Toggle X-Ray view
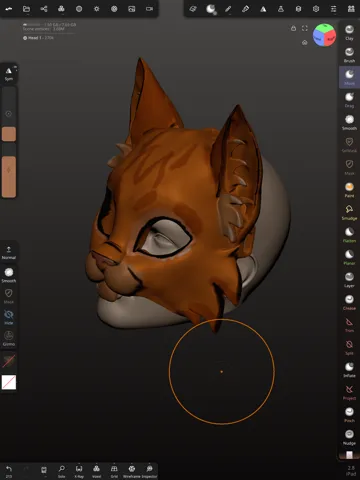This screenshot has height=480, width=360. (79, 471)
